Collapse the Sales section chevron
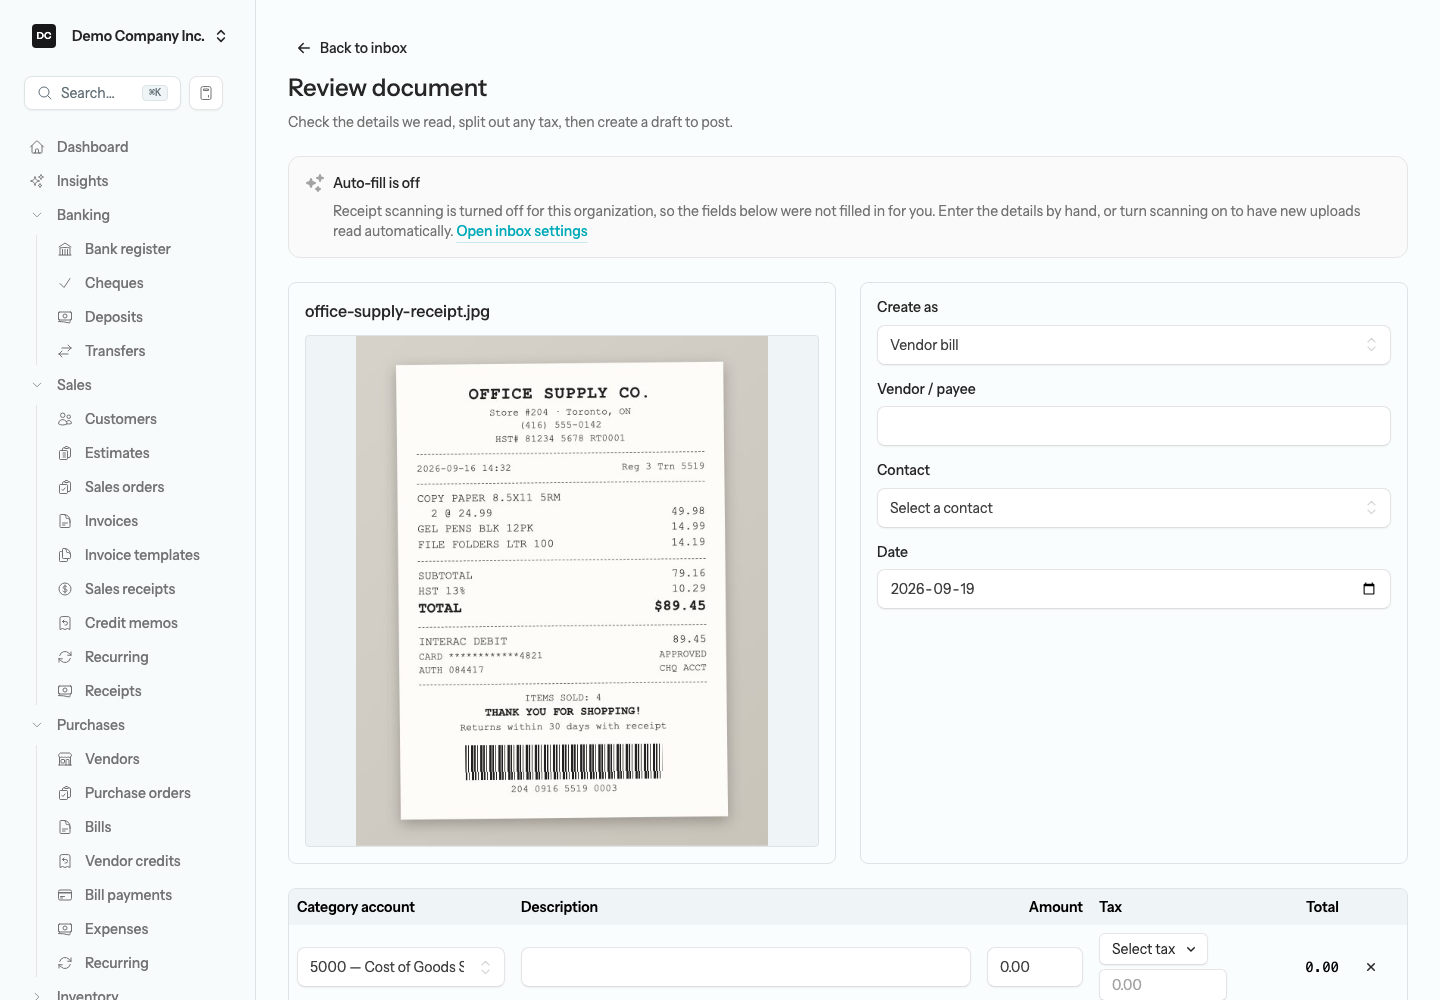This screenshot has height=1000, width=1440. [x=37, y=385]
